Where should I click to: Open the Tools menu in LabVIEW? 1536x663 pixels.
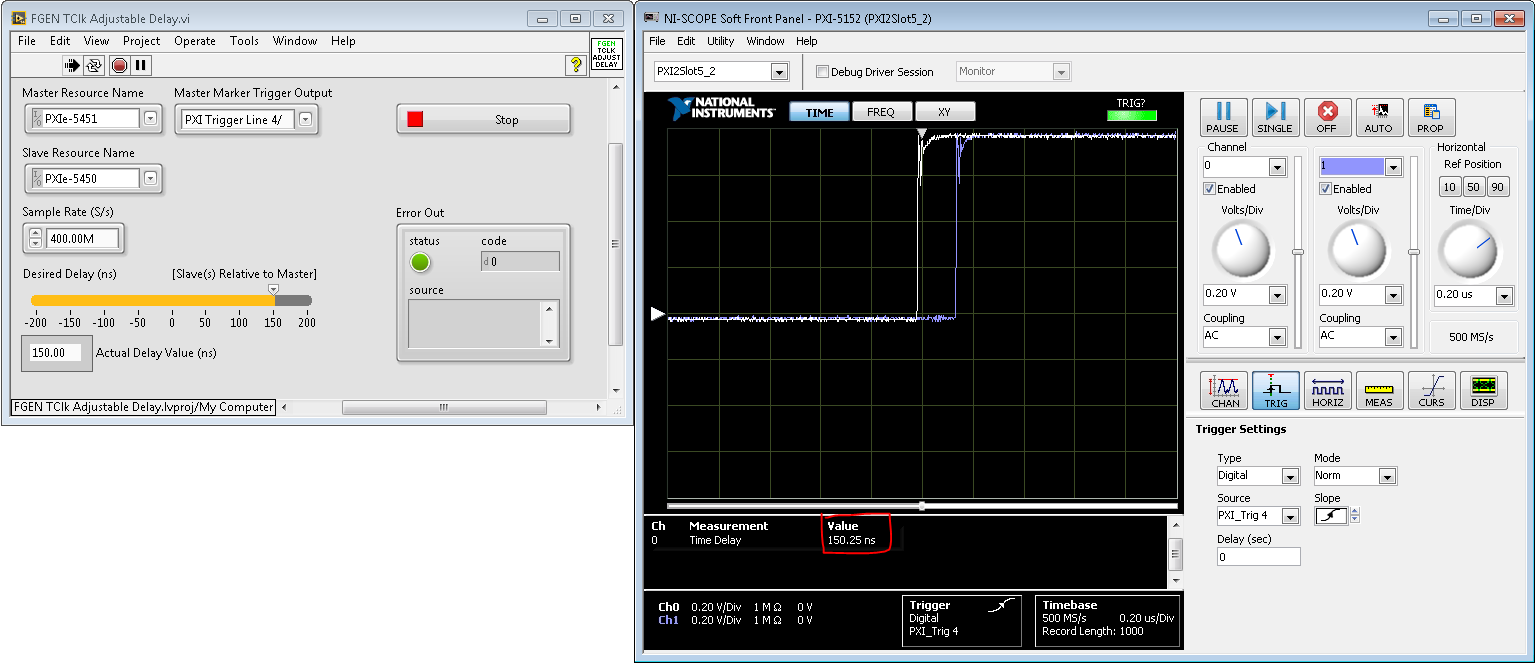point(244,41)
